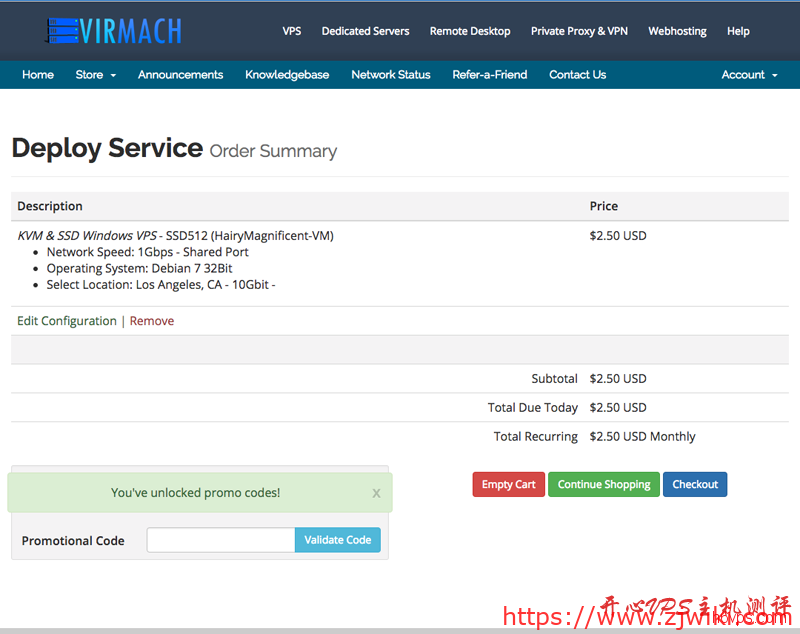The image size is (800, 634).
Task: View Network Status page
Action: 391,75
